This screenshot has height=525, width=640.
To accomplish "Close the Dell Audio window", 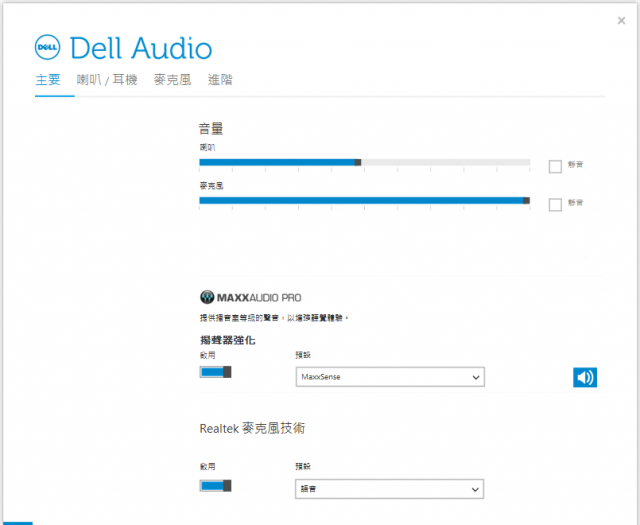I will 622,20.
